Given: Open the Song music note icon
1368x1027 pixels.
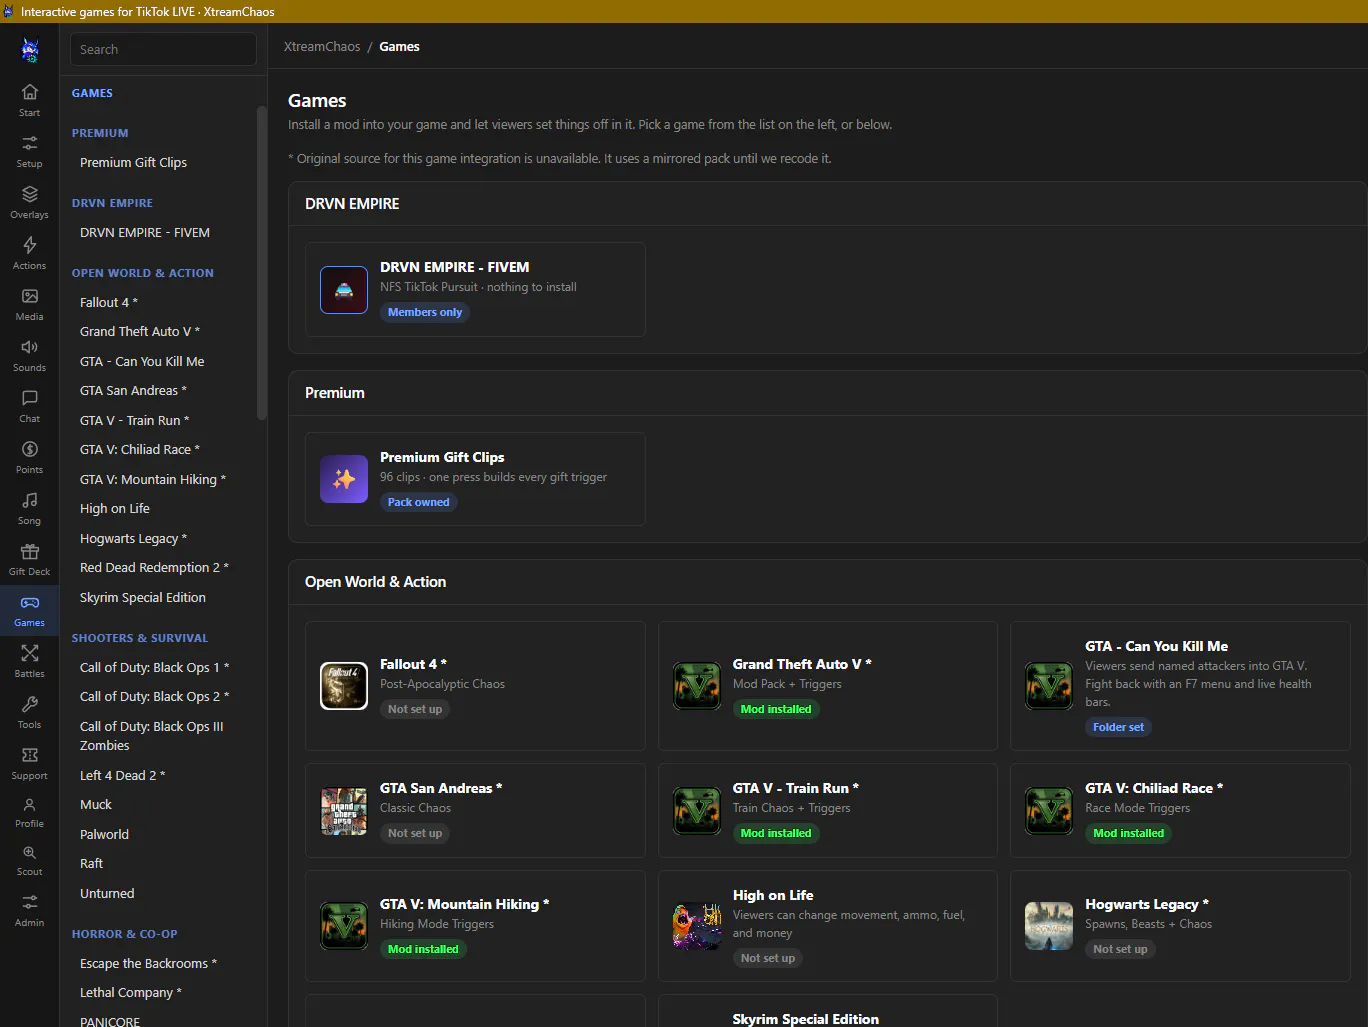Looking at the screenshot, I should click(x=30, y=500).
